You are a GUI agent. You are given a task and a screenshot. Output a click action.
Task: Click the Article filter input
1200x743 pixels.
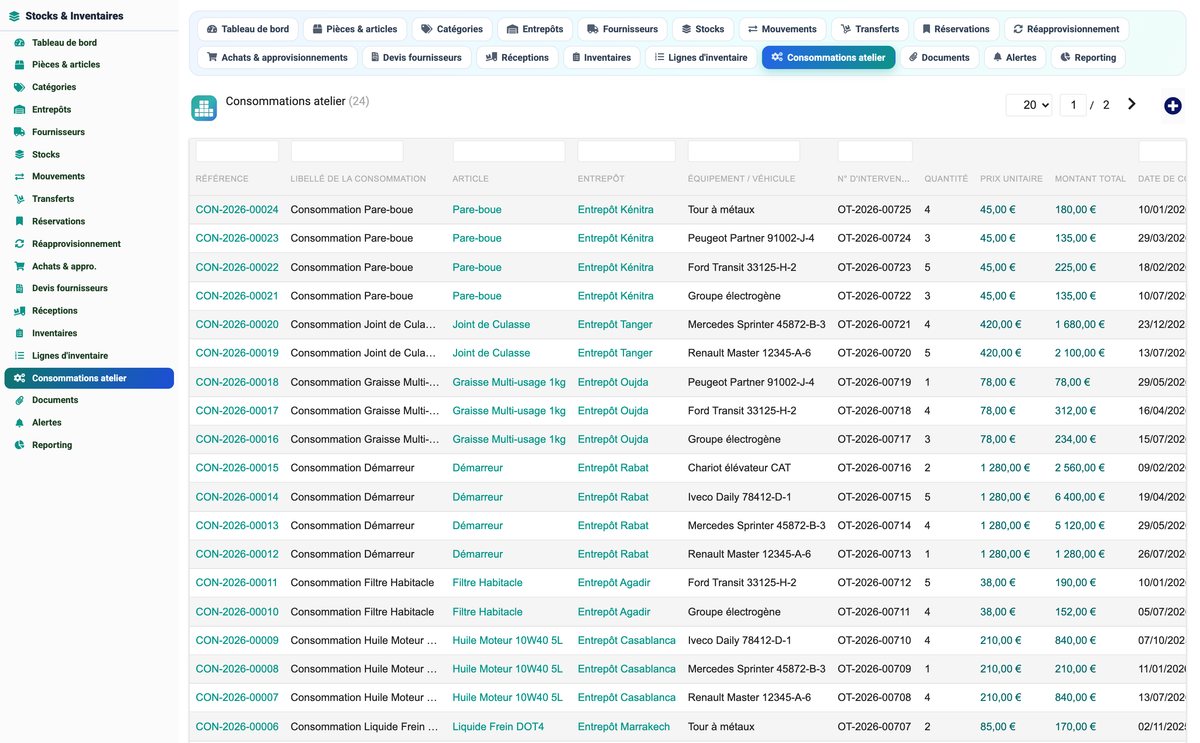coord(509,151)
